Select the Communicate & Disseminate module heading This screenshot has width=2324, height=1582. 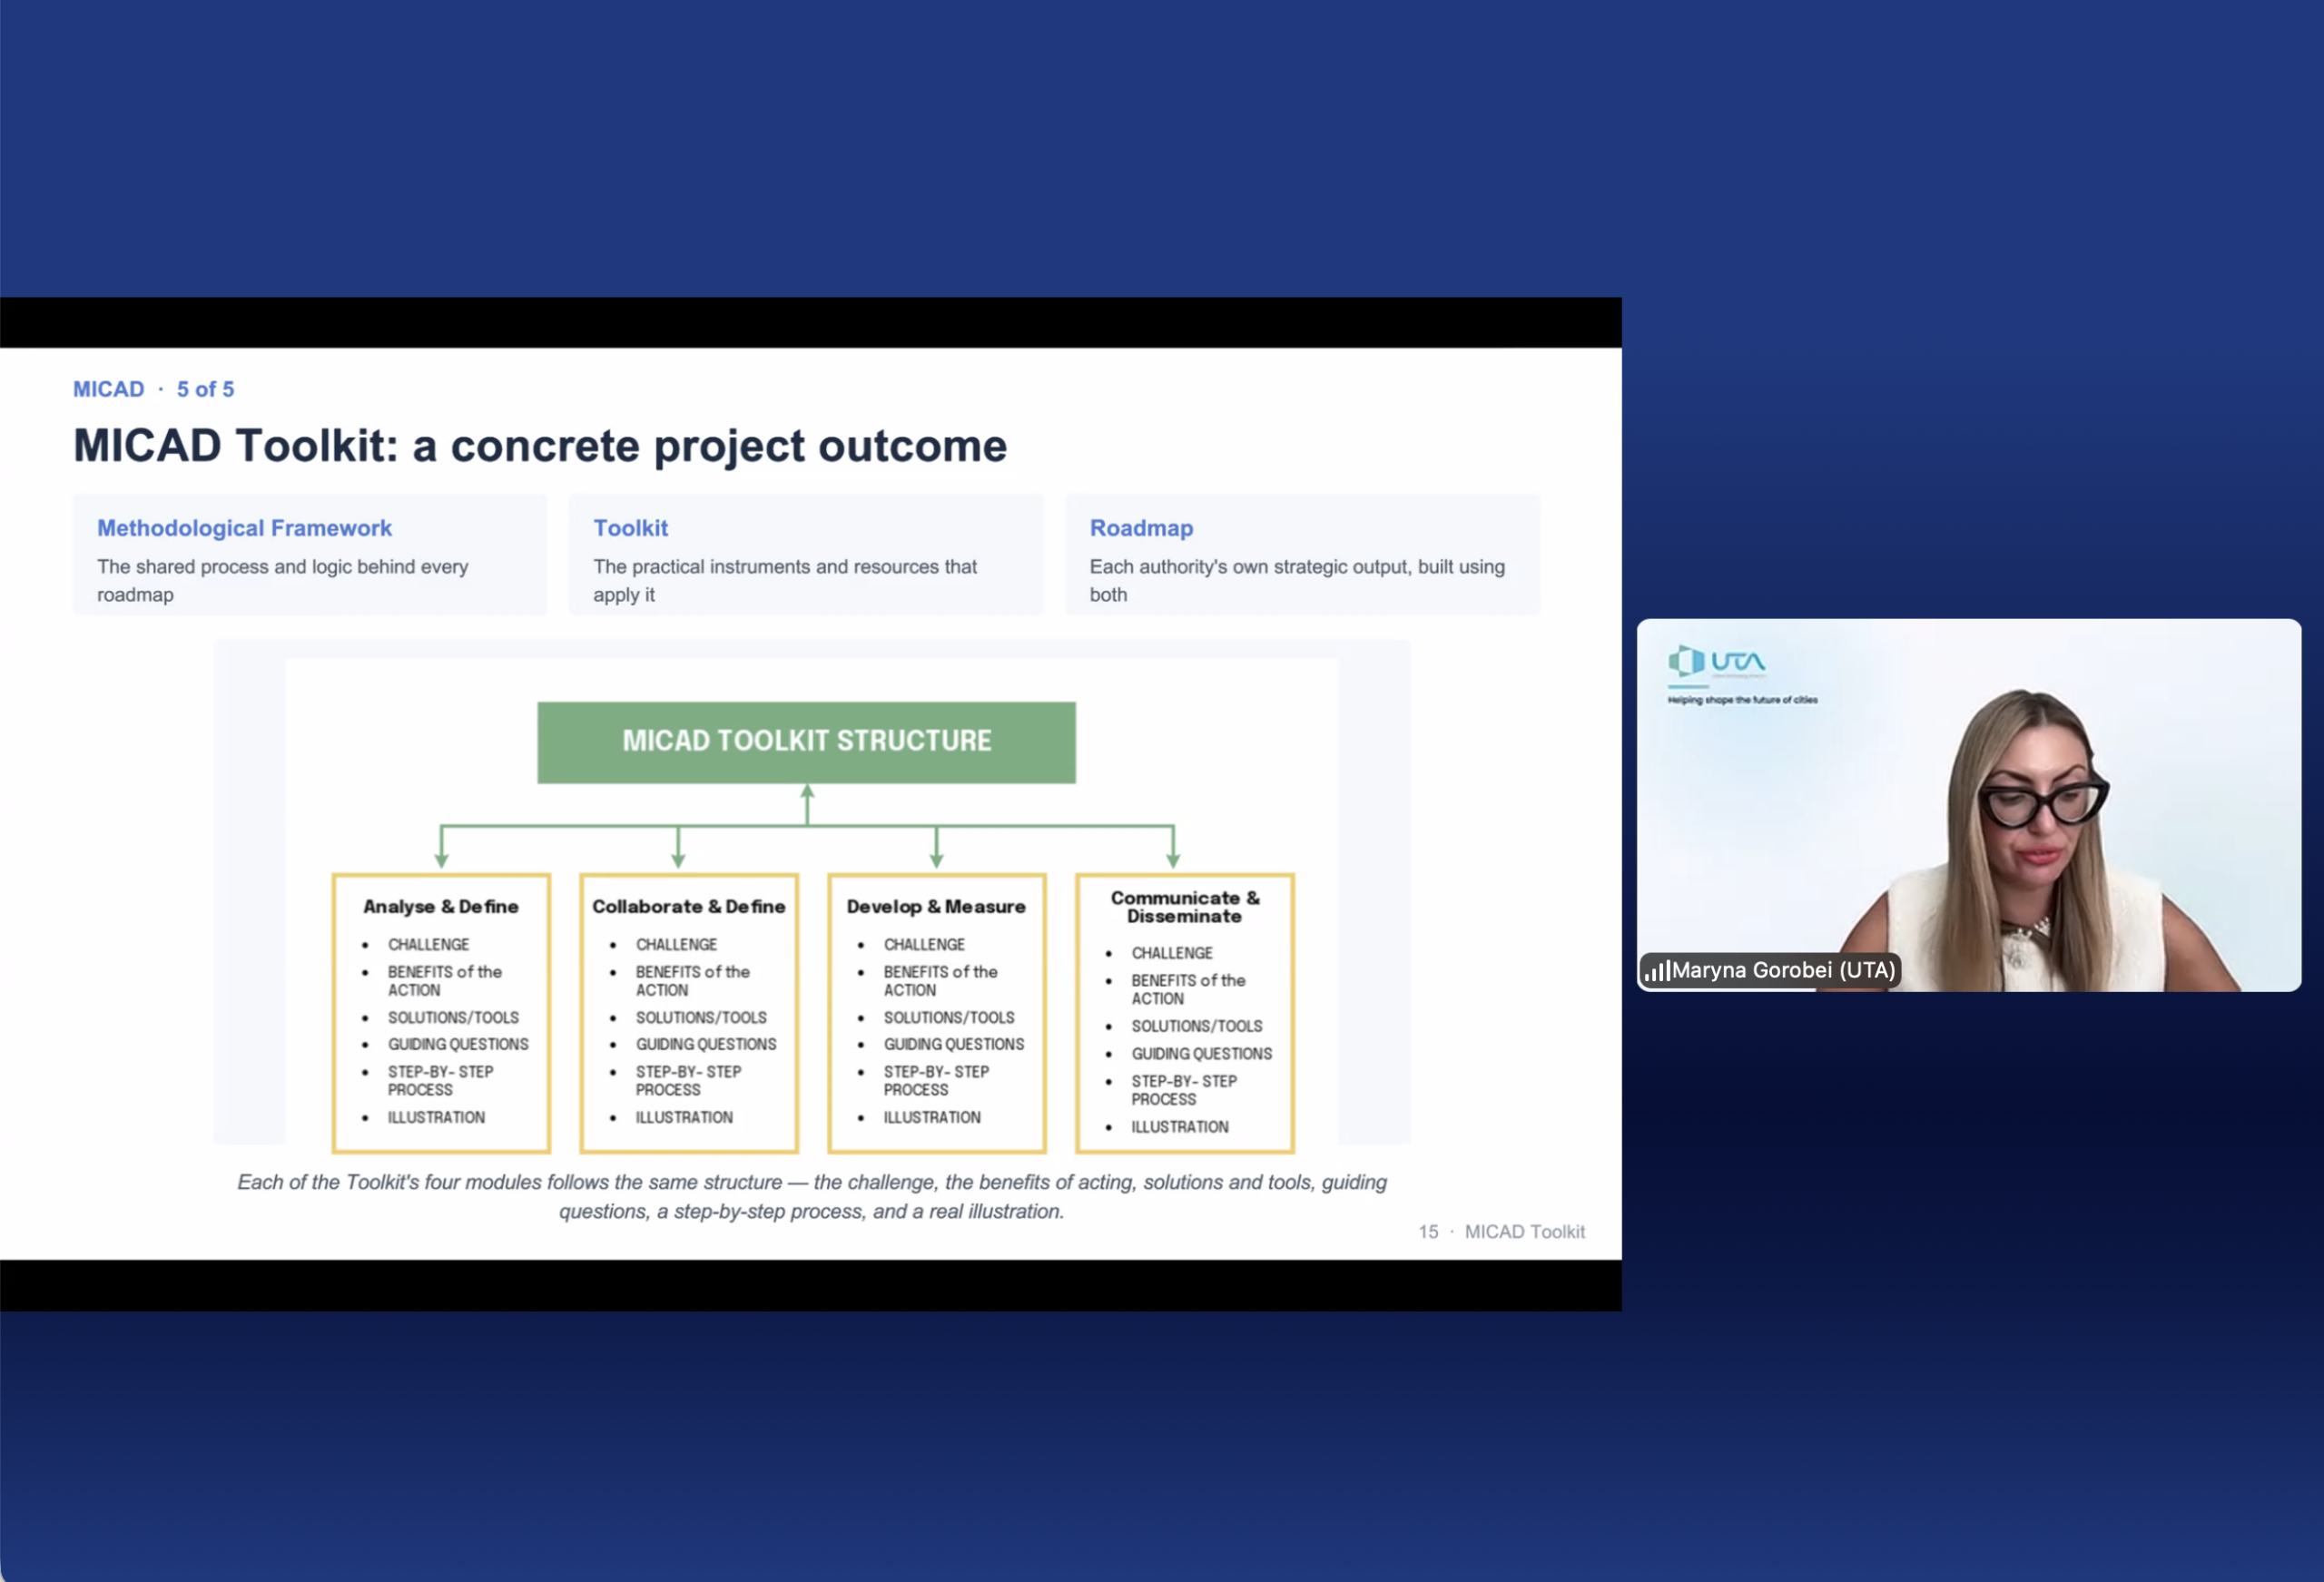(x=1185, y=907)
